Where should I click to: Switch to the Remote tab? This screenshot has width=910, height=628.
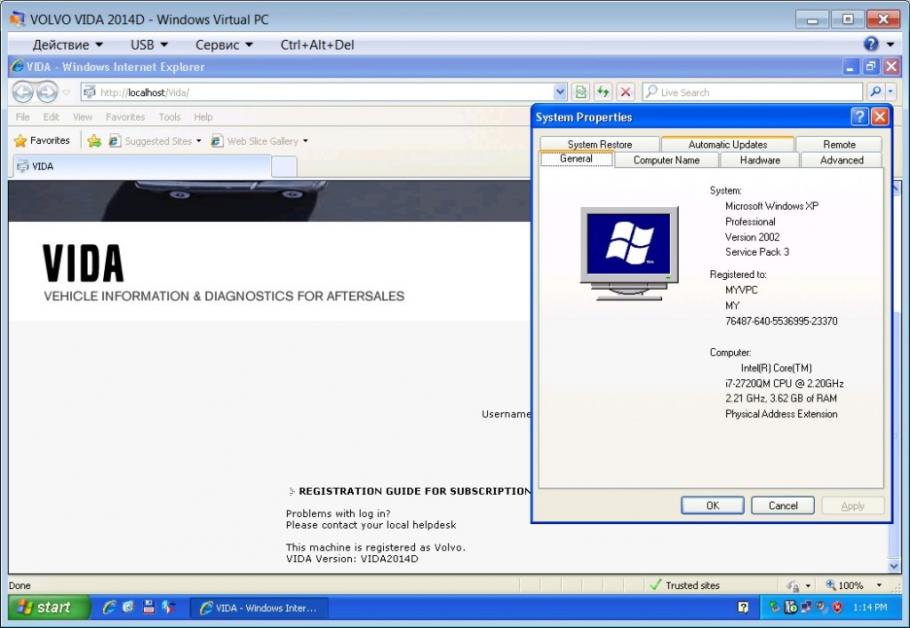click(x=839, y=144)
